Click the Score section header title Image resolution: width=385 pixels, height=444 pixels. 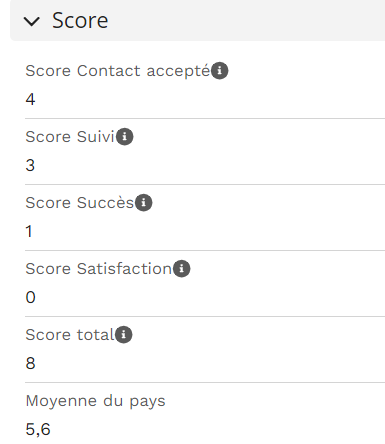coord(80,20)
